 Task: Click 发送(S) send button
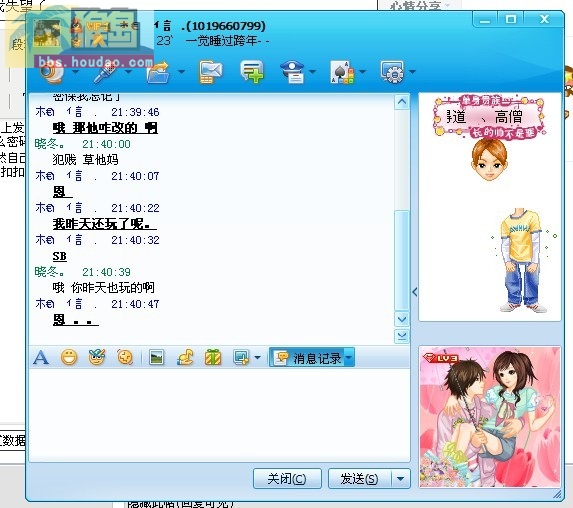pos(360,479)
